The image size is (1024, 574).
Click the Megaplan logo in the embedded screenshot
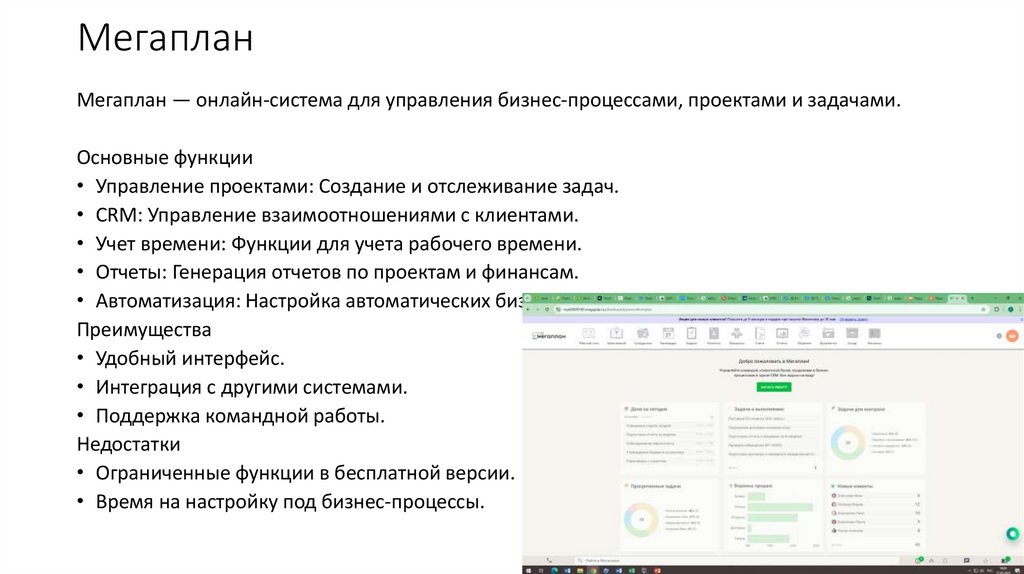[549, 336]
